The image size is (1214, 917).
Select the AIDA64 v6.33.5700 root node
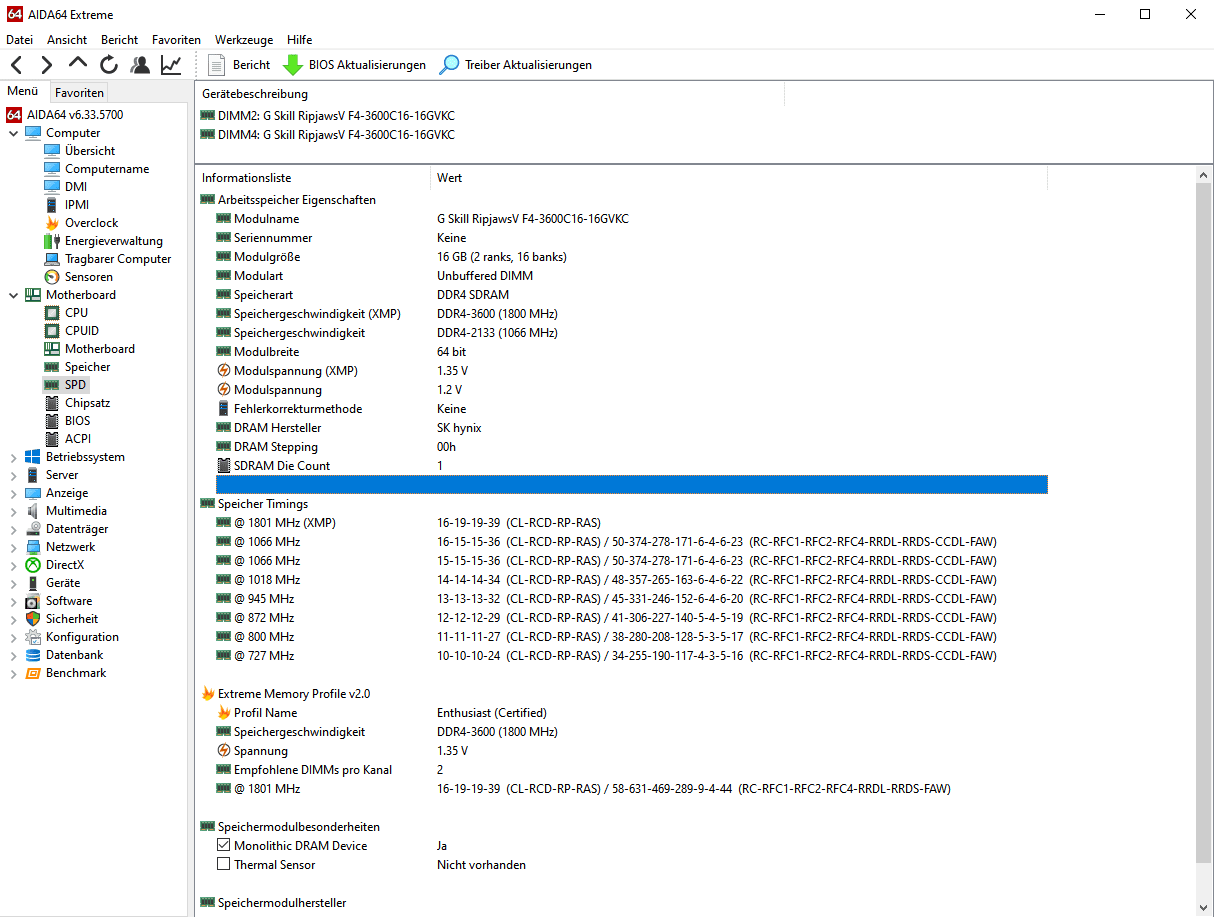tap(75, 115)
